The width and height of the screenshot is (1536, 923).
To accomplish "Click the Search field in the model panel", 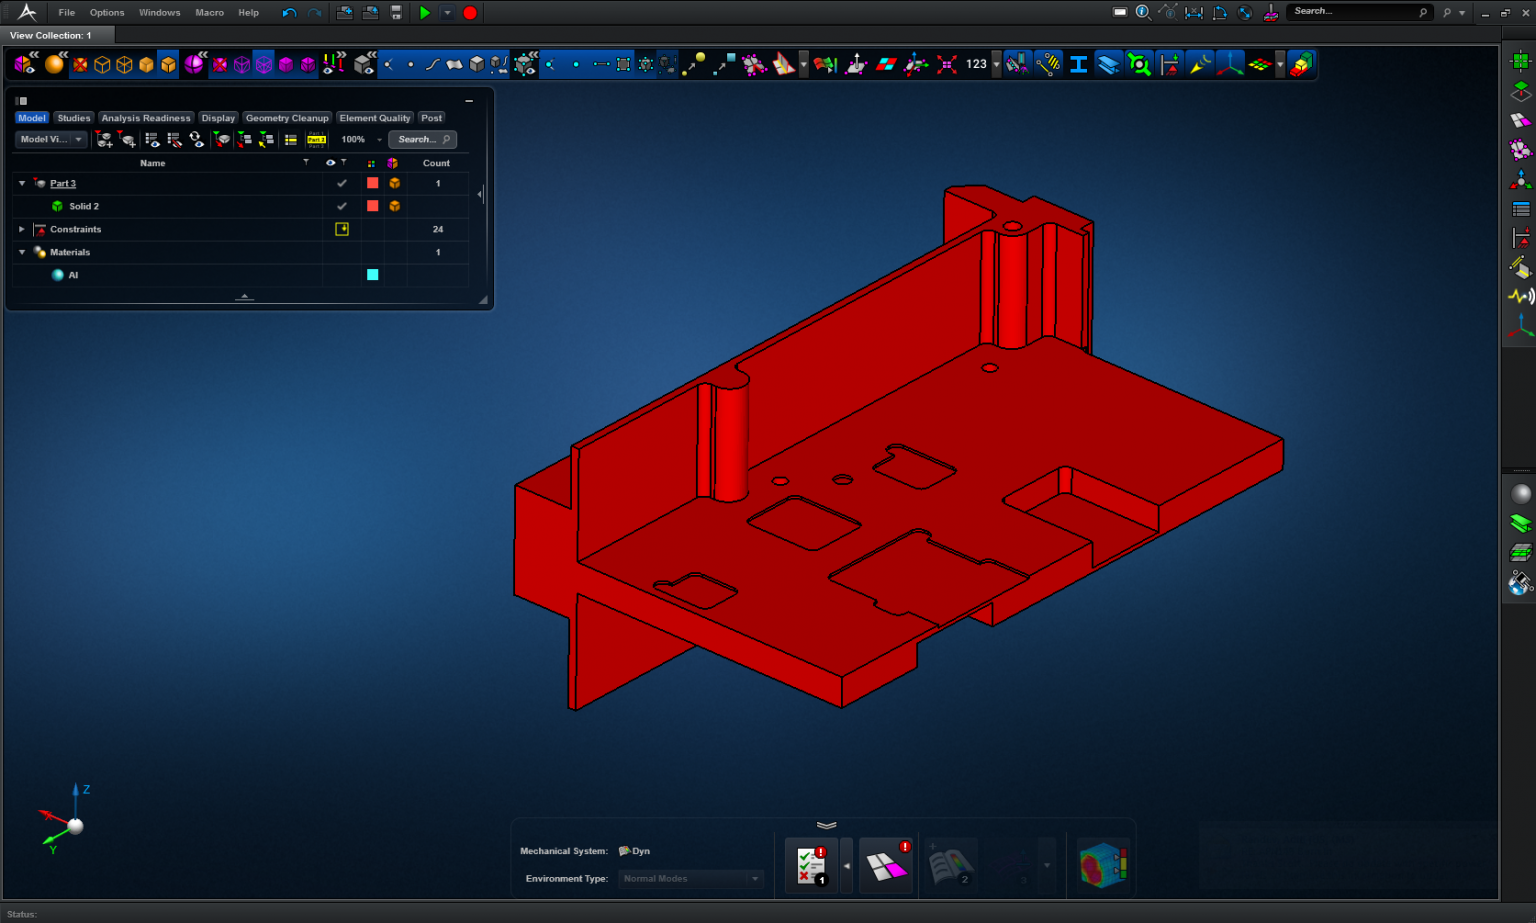I will tap(421, 139).
